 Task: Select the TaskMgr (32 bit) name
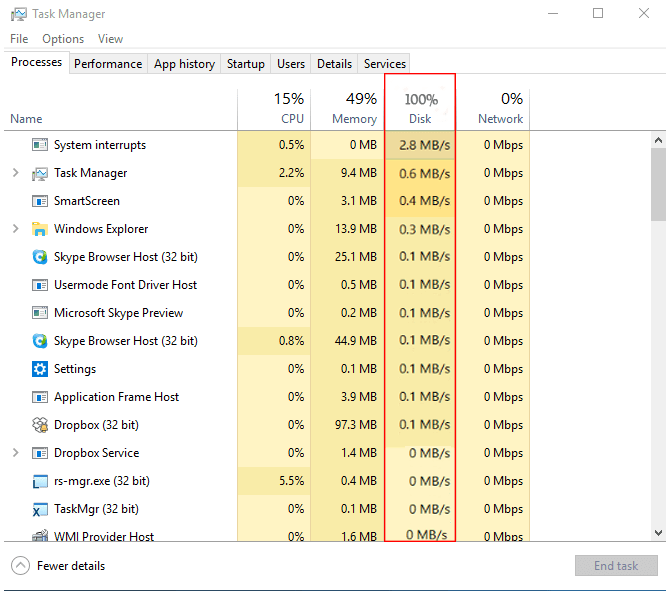[96, 509]
